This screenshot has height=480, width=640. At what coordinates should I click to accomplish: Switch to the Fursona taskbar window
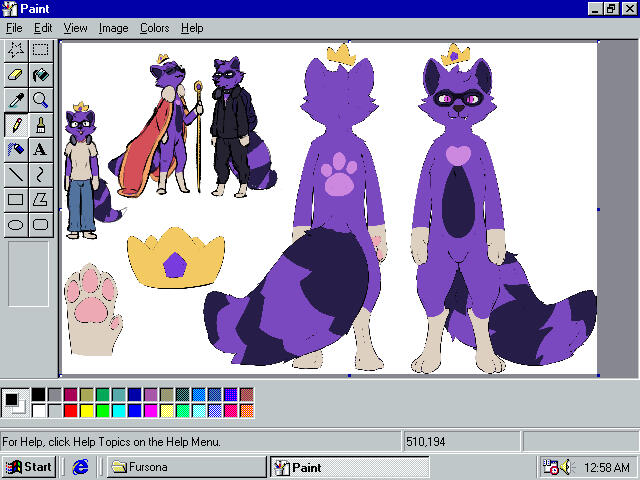click(186, 467)
